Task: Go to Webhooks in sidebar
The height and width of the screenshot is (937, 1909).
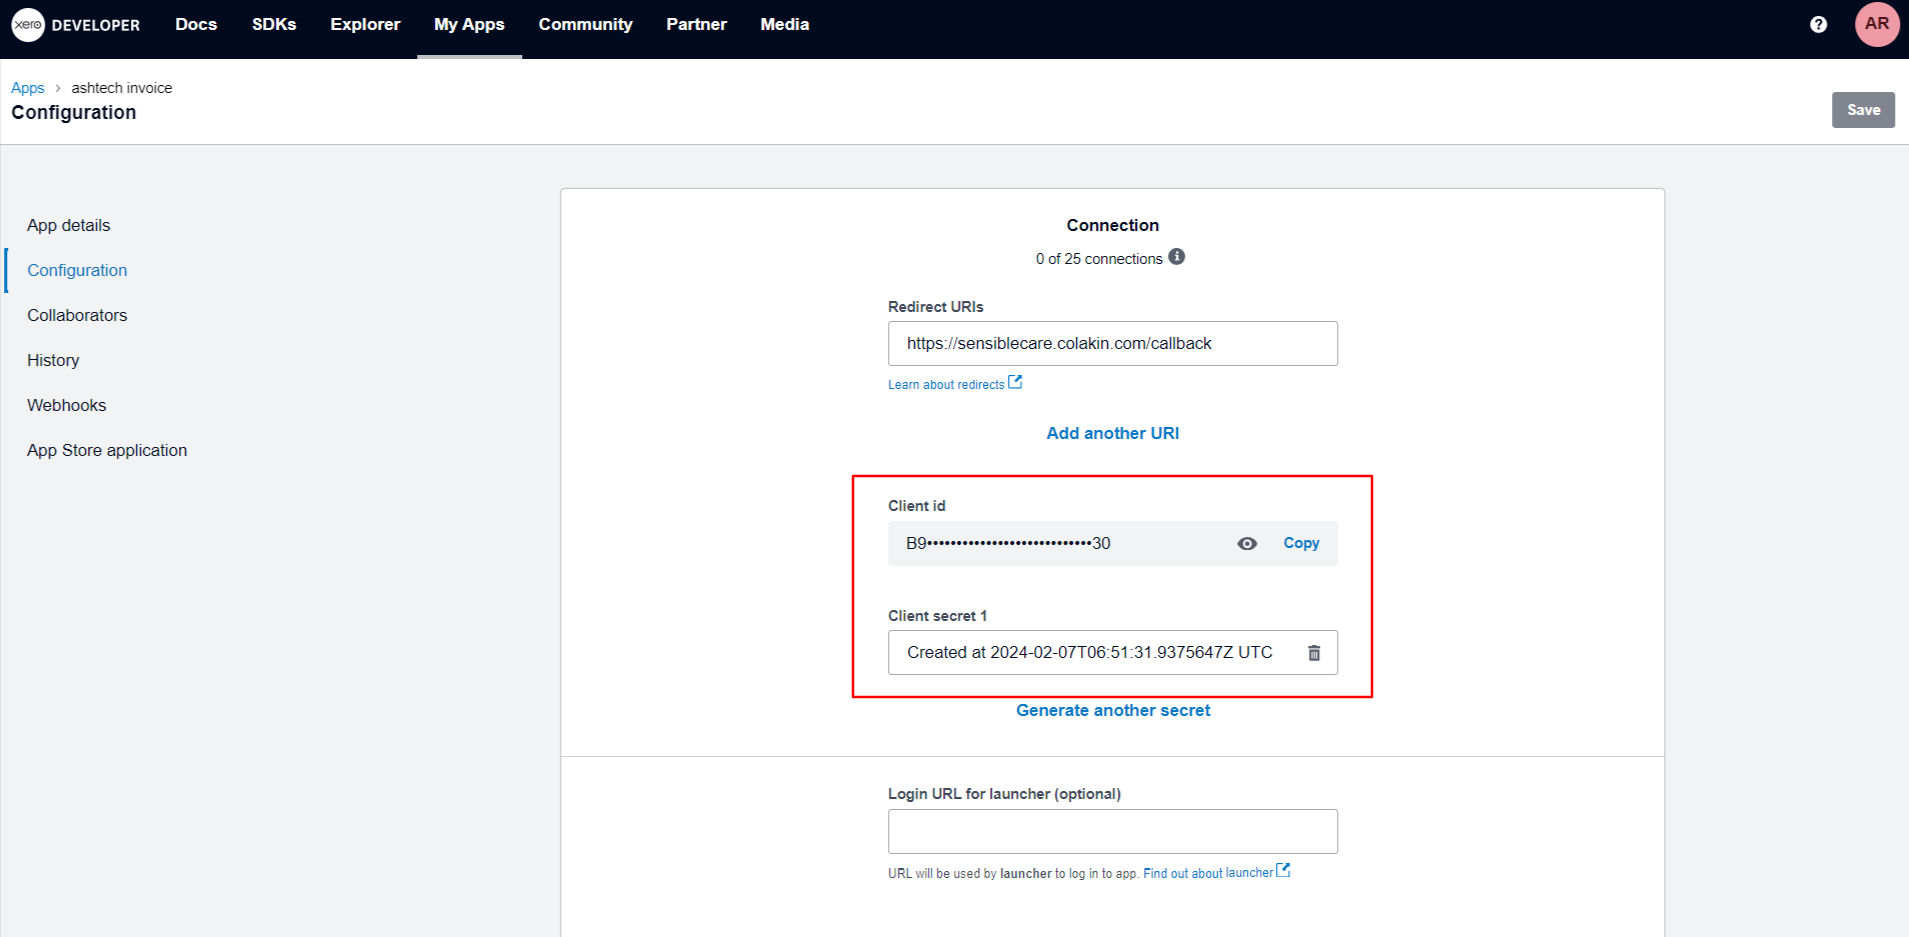Action: (67, 405)
